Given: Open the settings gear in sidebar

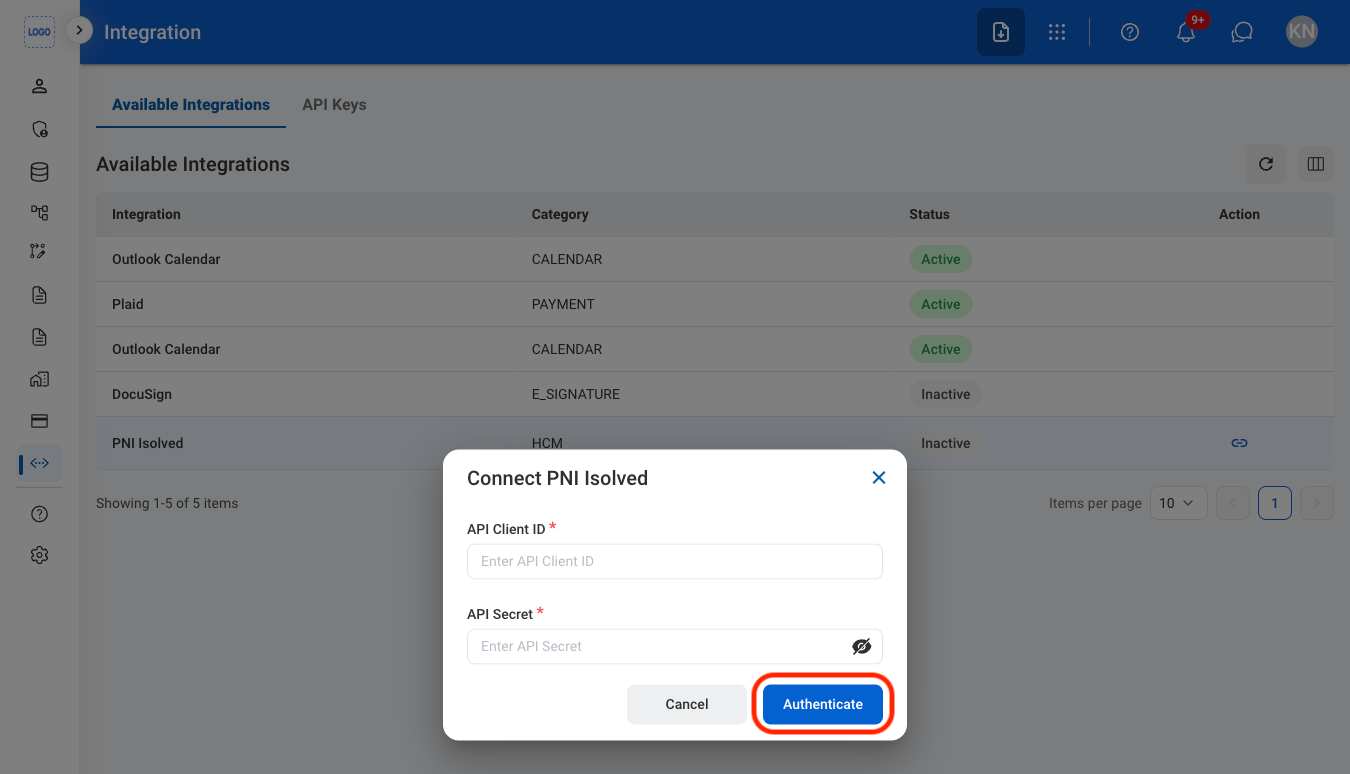Looking at the screenshot, I should click(39, 555).
